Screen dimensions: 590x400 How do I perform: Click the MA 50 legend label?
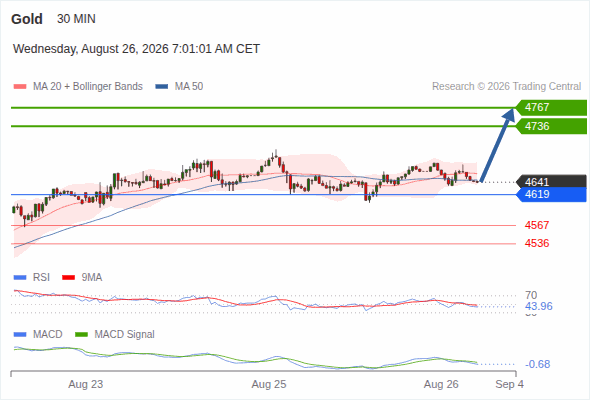point(189,87)
